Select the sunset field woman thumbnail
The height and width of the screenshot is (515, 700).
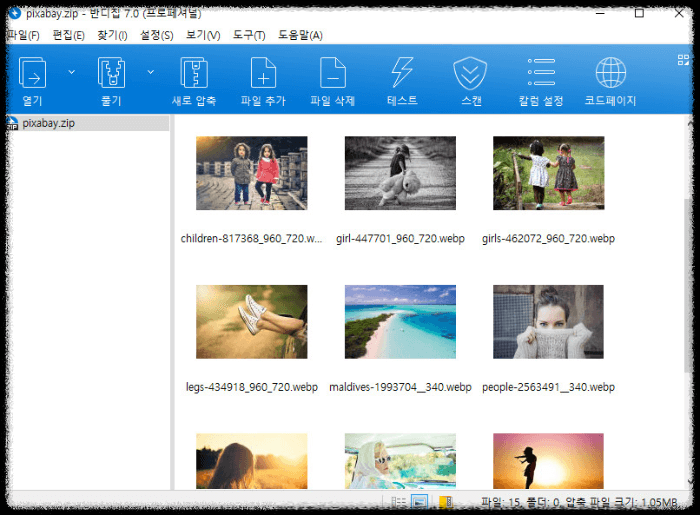(x=252, y=461)
